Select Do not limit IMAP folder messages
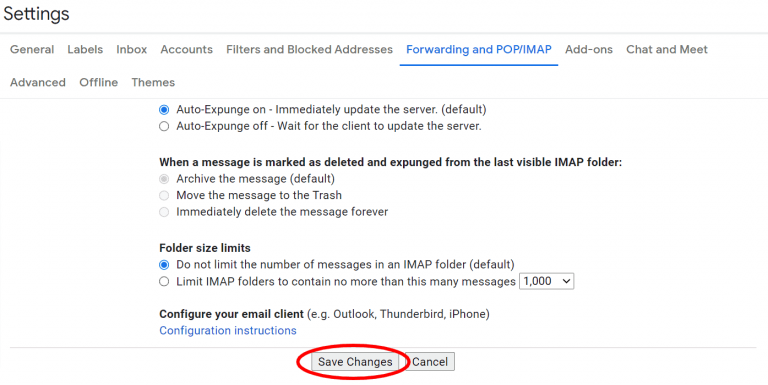The height and width of the screenshot is (385, 768). click(164, 265)
